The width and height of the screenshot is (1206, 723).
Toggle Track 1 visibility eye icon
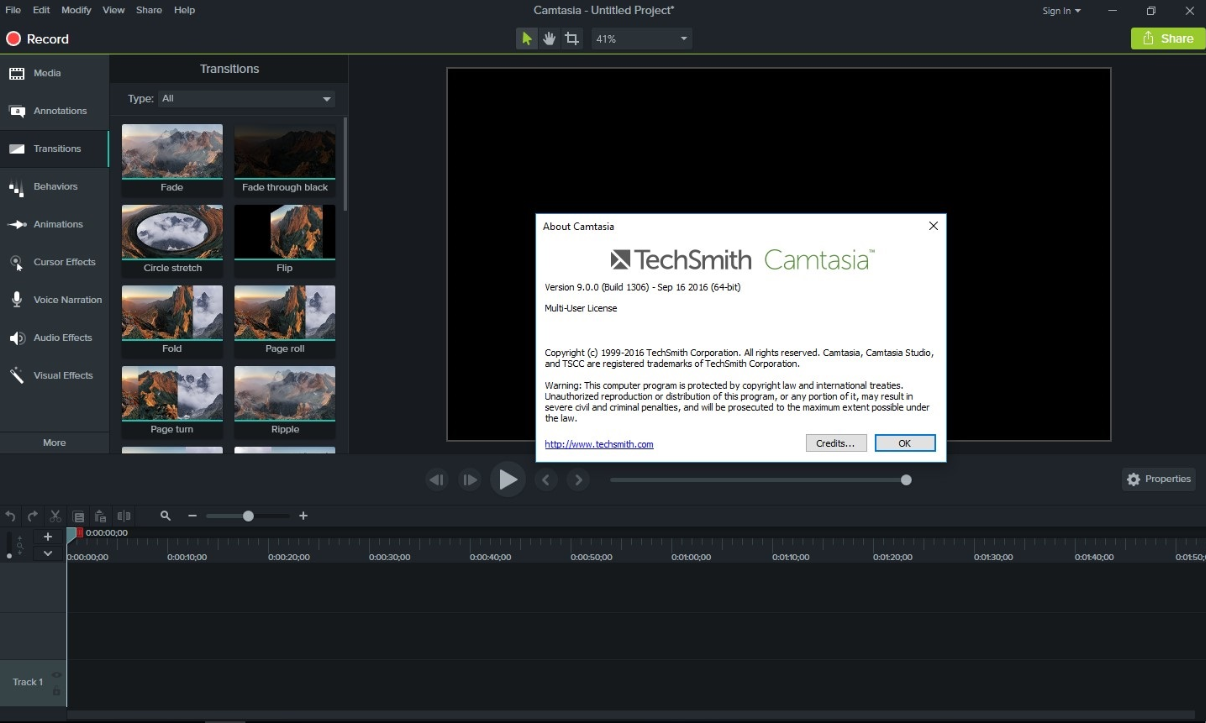(56, 675)
